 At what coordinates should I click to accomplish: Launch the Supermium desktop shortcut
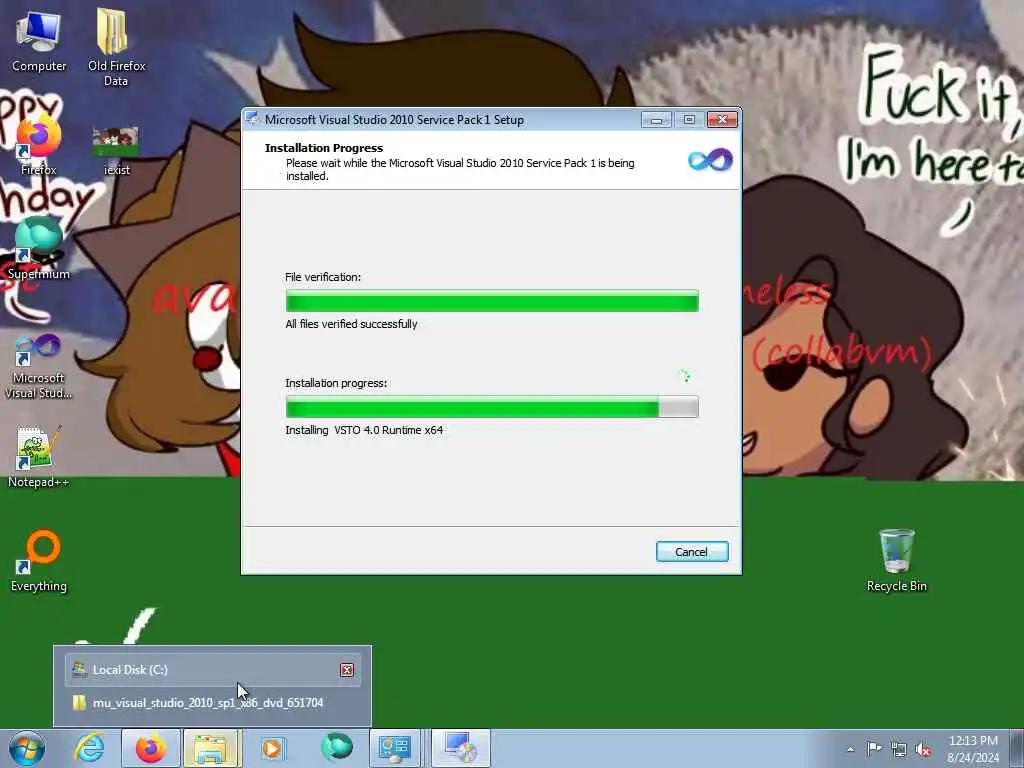click(39, 248)
